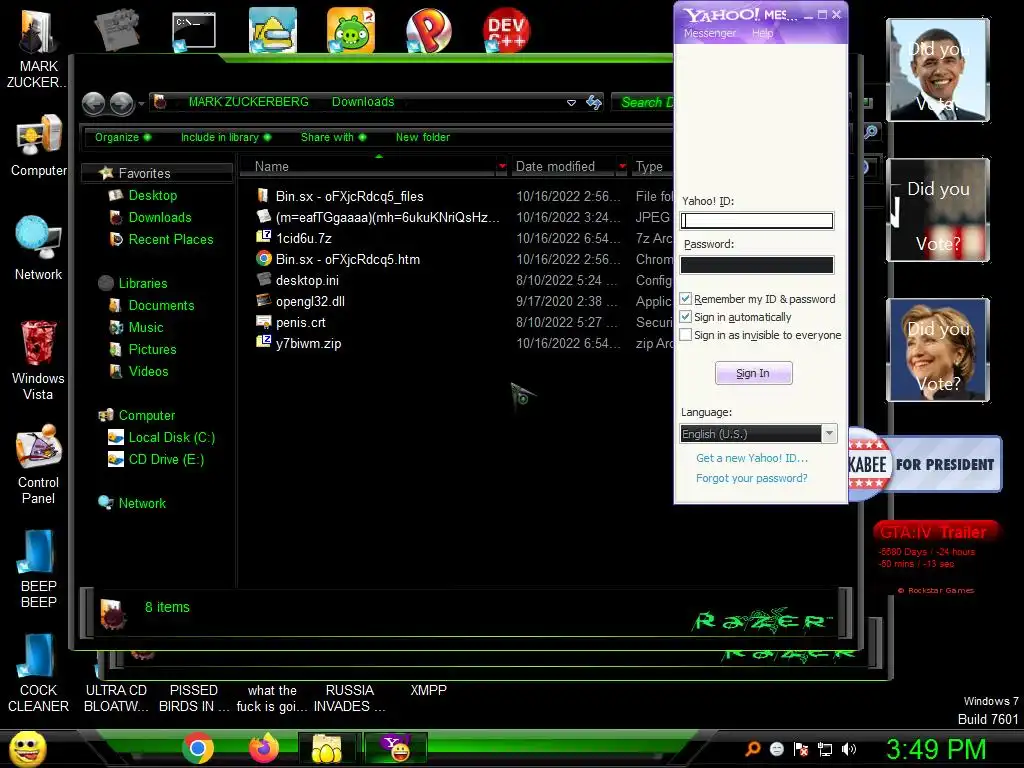
Task: Open the Windows Vista recycle bin icon
Action: click(39, 359)
